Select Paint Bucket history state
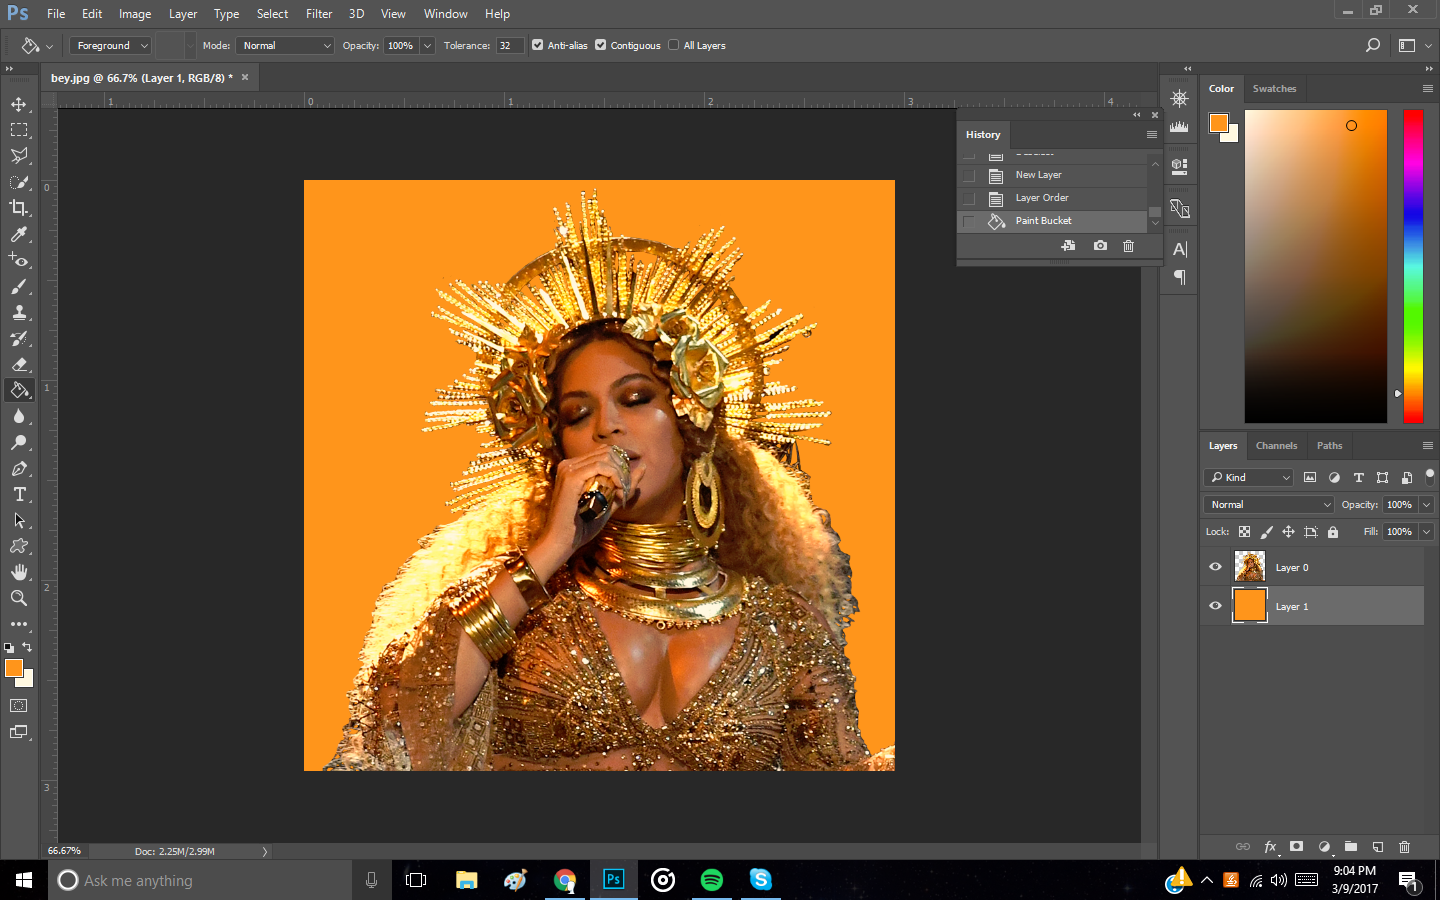 click(x=1052, y=221)
